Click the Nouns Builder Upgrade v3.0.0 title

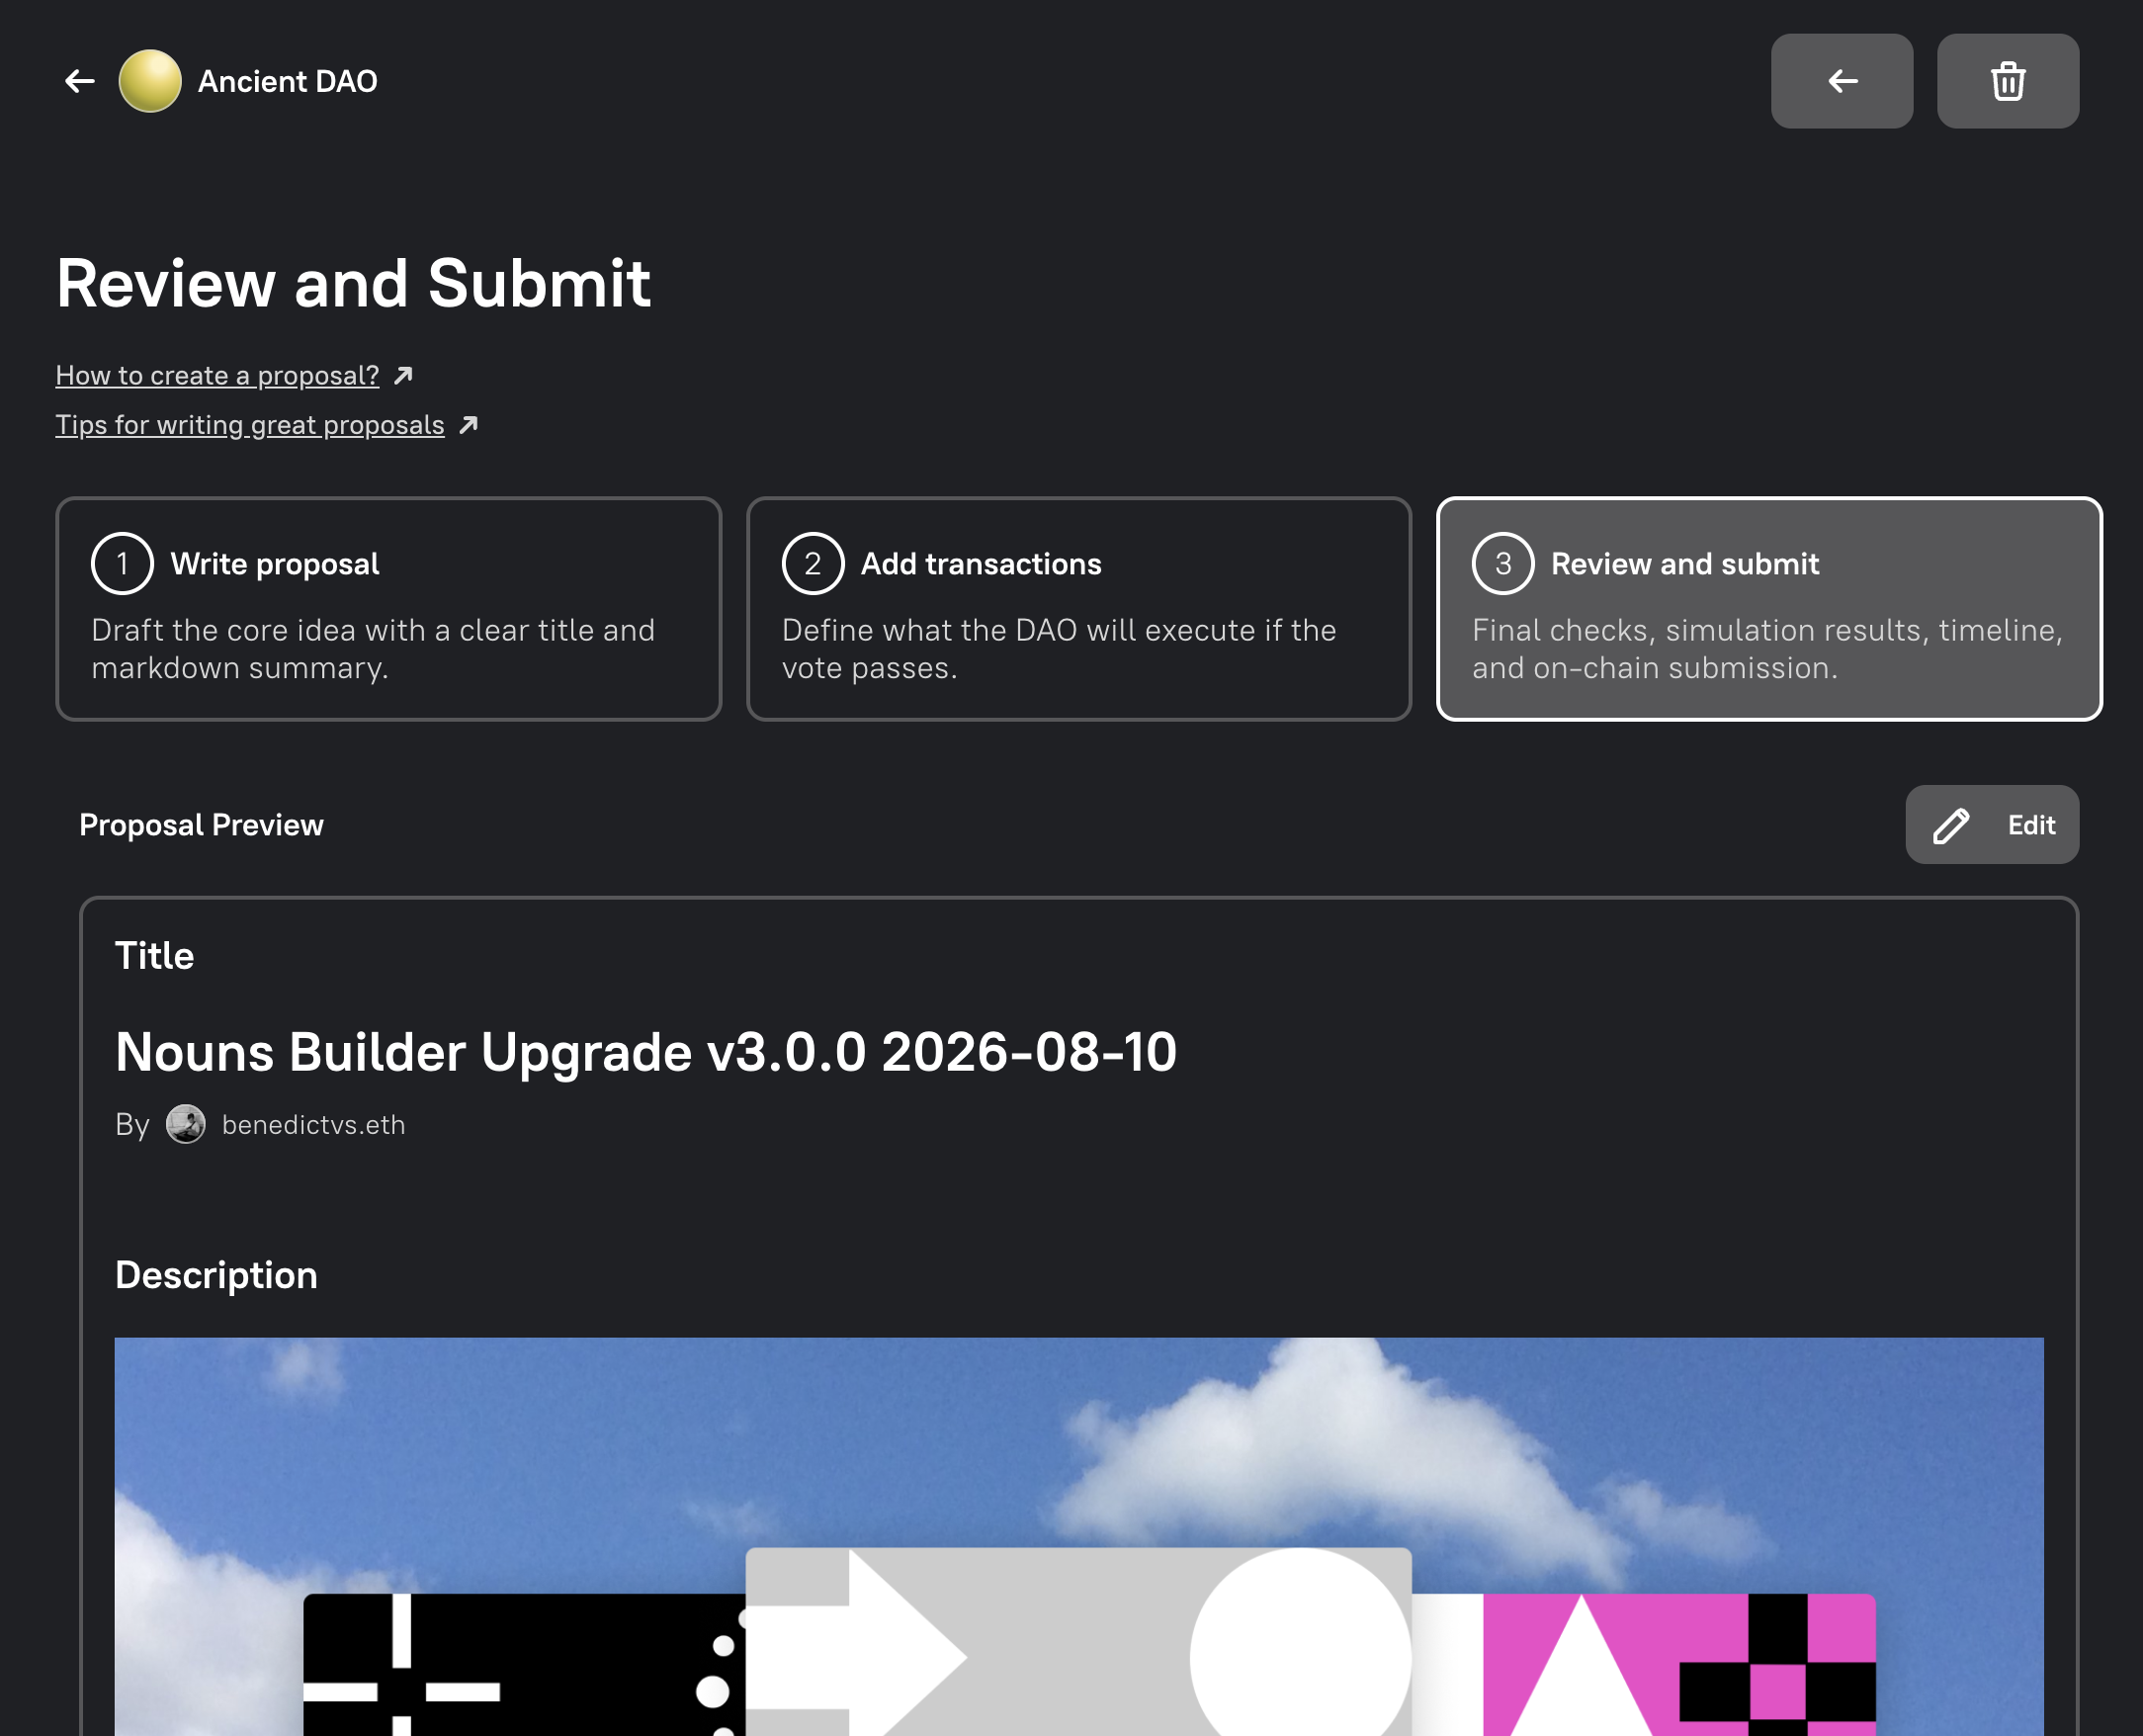coord(646,1052)
